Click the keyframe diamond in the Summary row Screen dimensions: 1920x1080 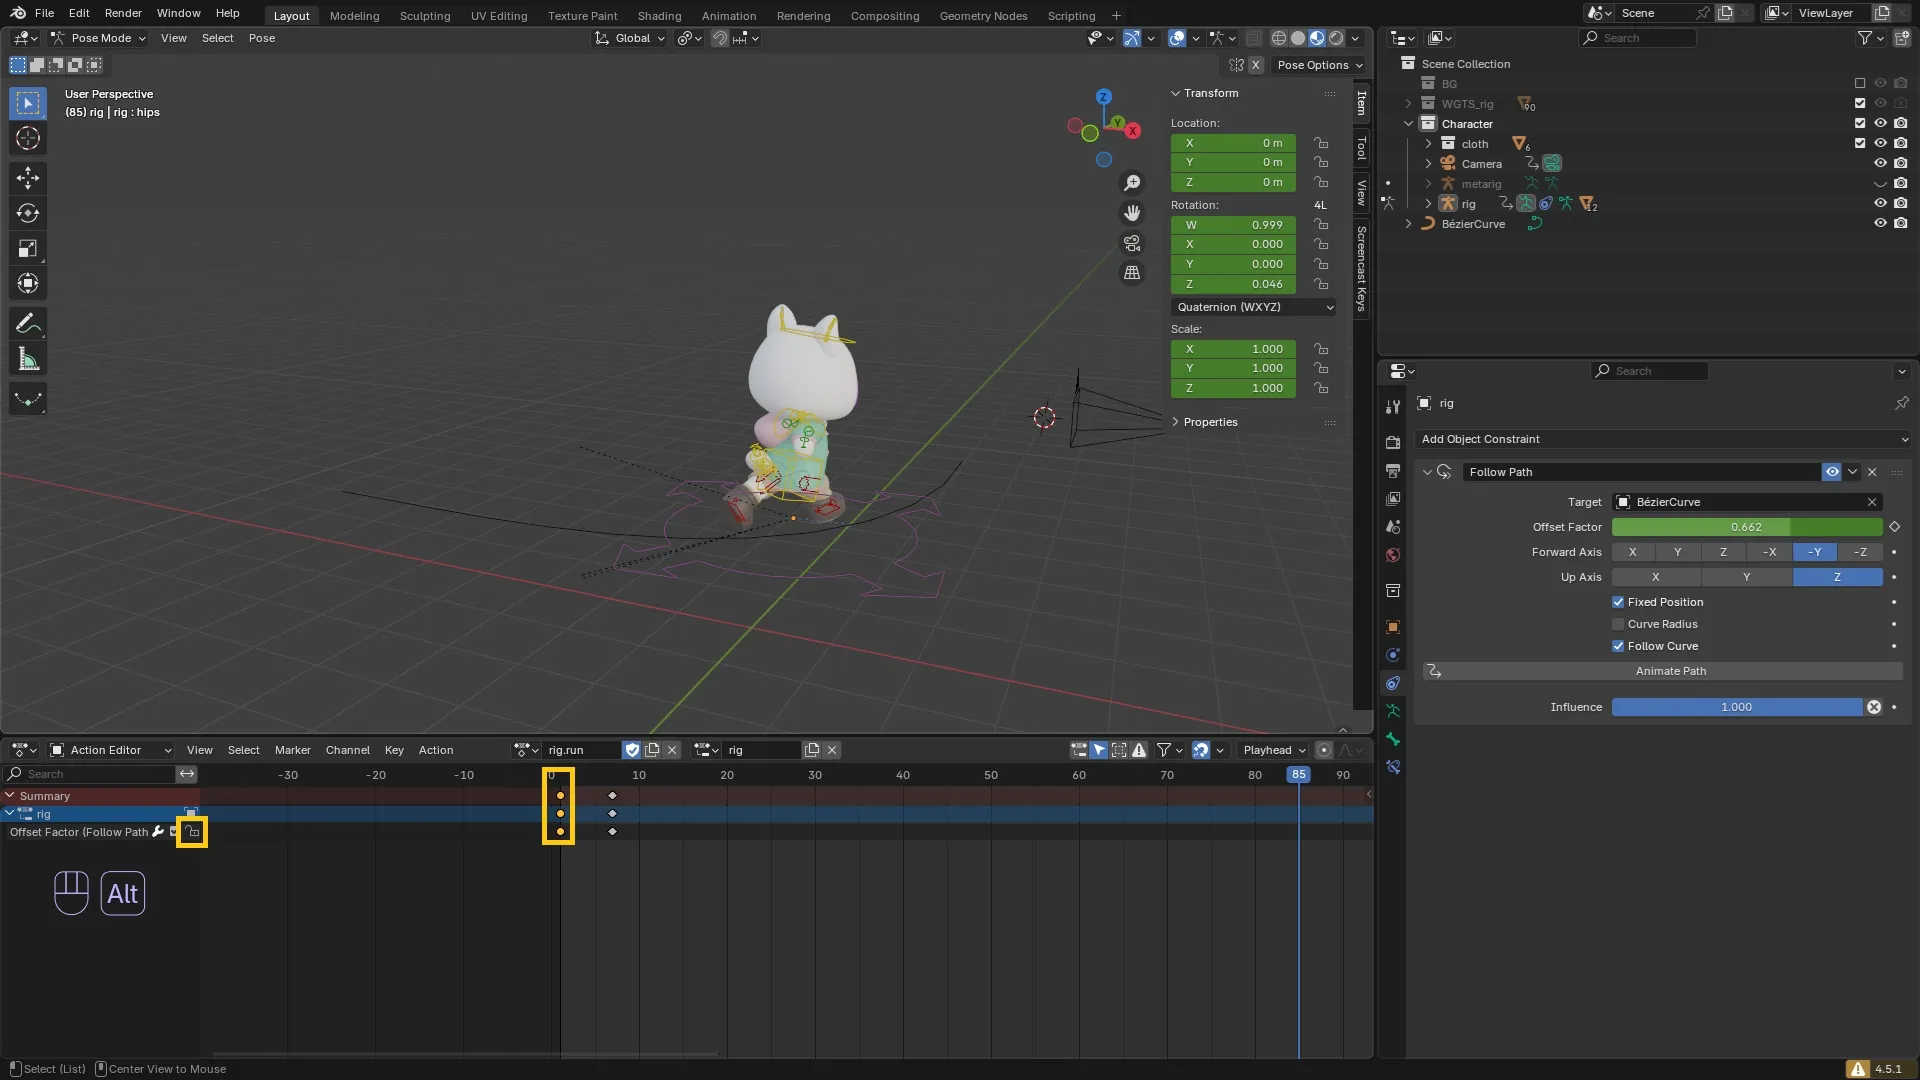tap(613, 796)
